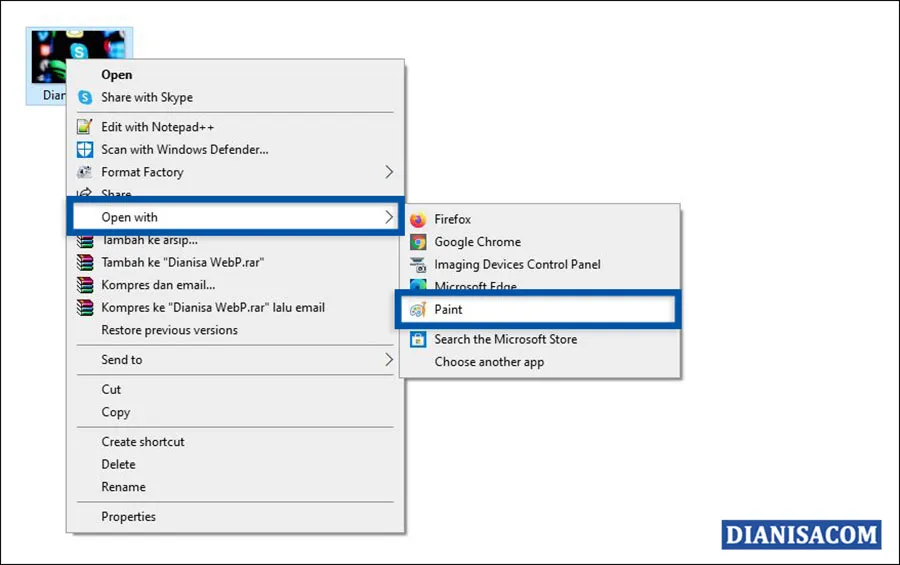
Task: Click the Imaging Devices Control Panel icon
Action: (x=417, y=265)
